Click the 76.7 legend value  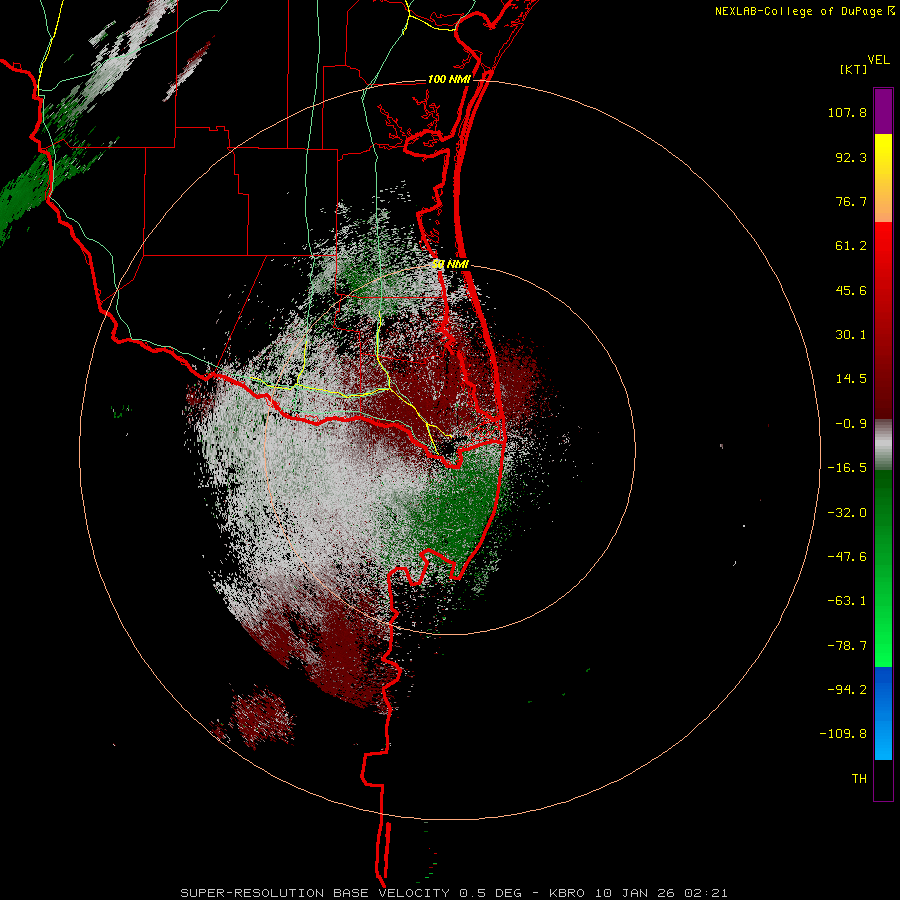coord(851,201)
